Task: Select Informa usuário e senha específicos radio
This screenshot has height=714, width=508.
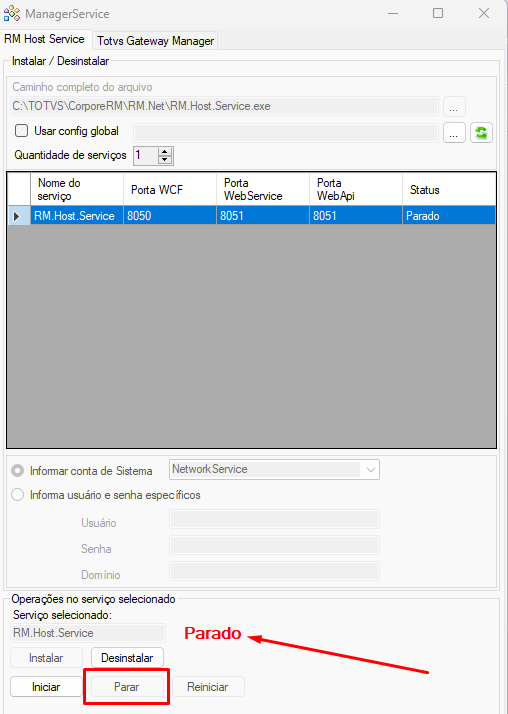Action: coord(18,495)
